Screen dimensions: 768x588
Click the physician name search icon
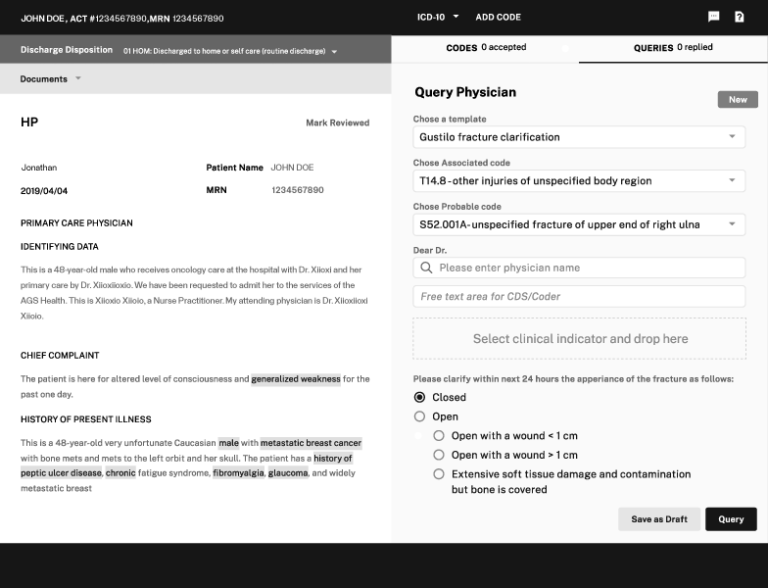[x=427, y=268]
